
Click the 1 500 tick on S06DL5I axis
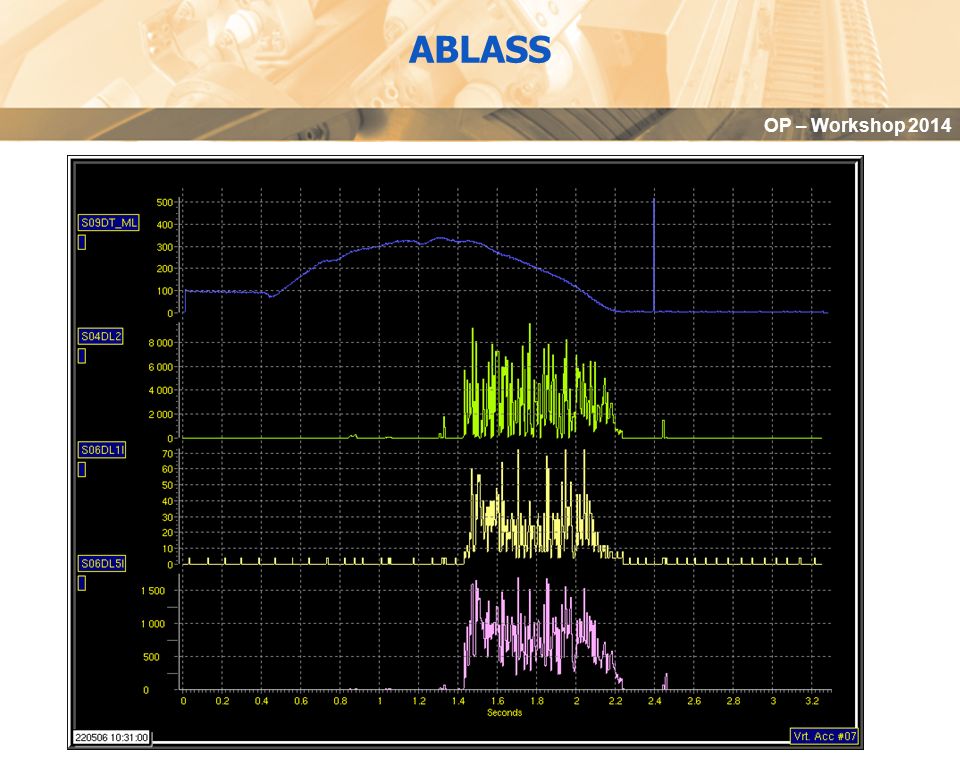(153, 591)
